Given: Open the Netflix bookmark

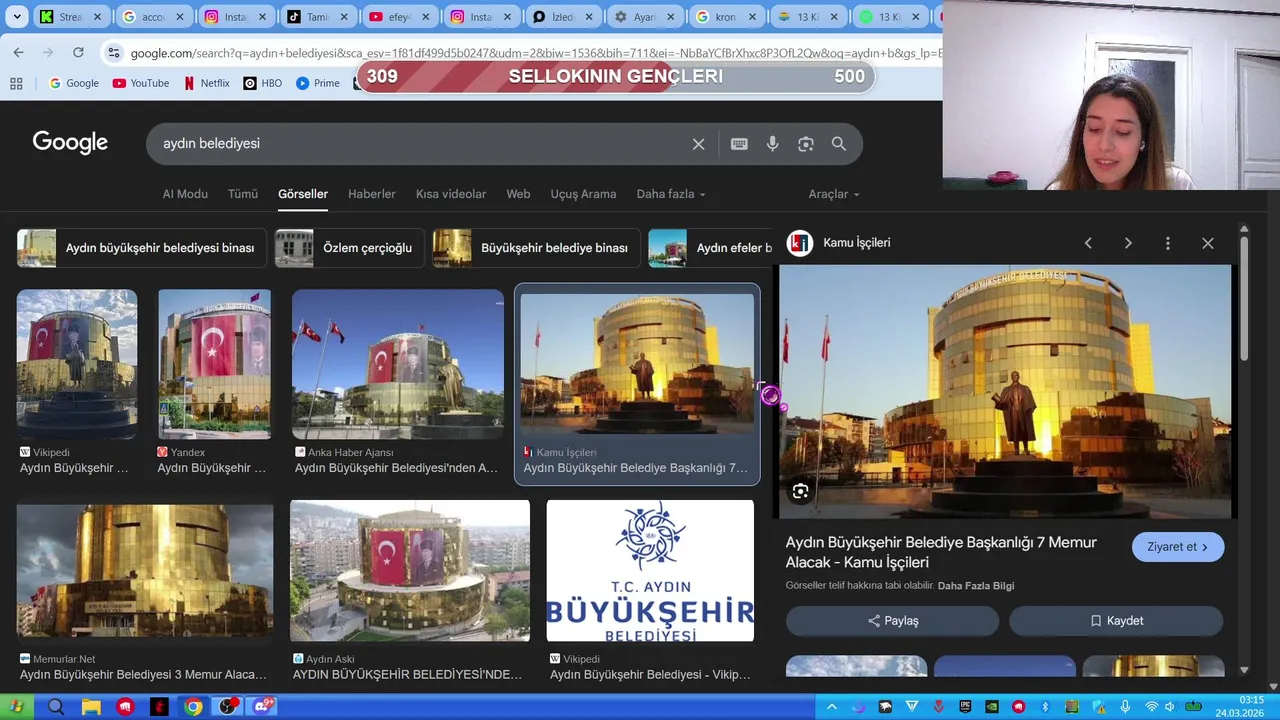Looking at the screenshot, I should pyautogui.click(x=207, y=83).
